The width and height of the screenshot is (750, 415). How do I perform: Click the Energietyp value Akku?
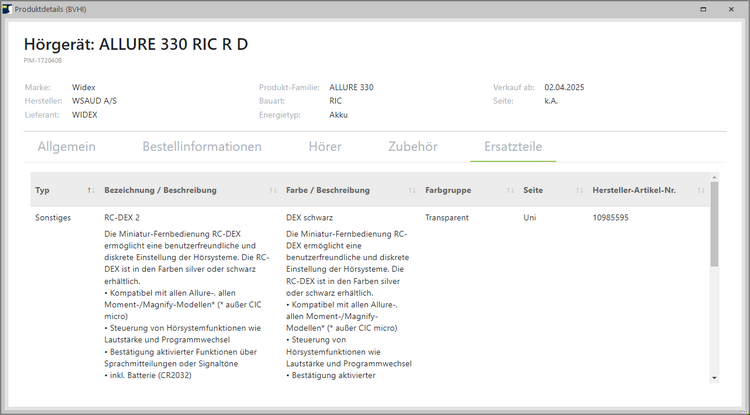339,115
